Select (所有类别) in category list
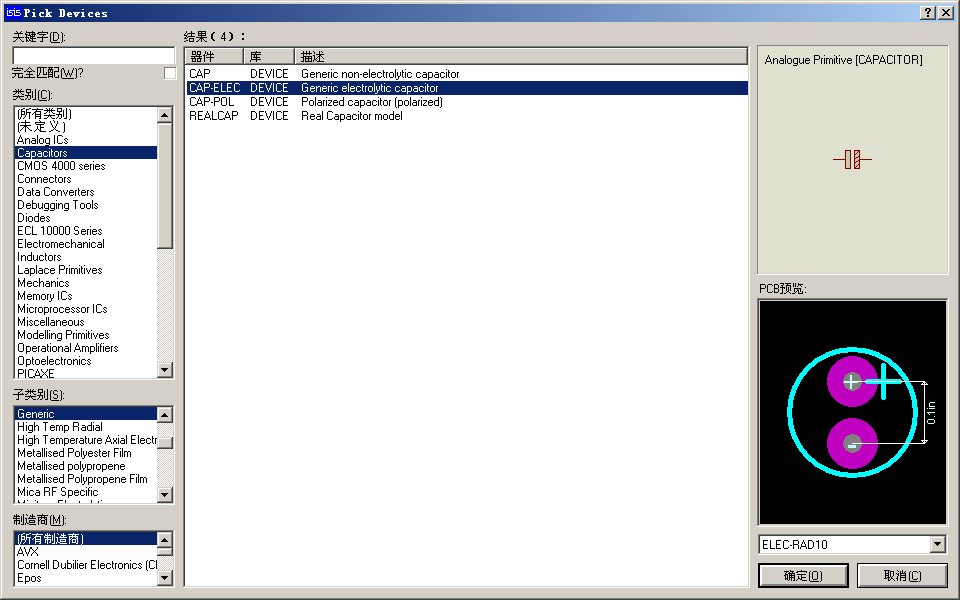 coord(86,114)
